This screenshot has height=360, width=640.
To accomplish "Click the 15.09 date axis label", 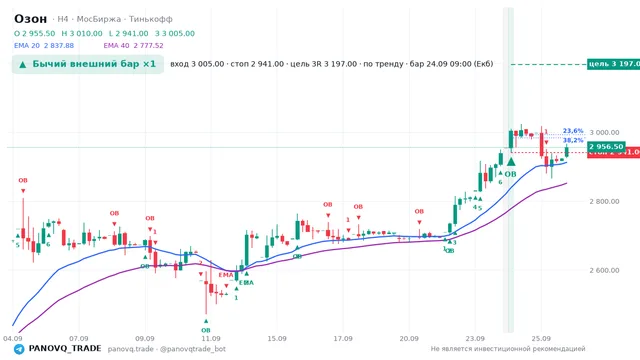I will click(277, 339).
